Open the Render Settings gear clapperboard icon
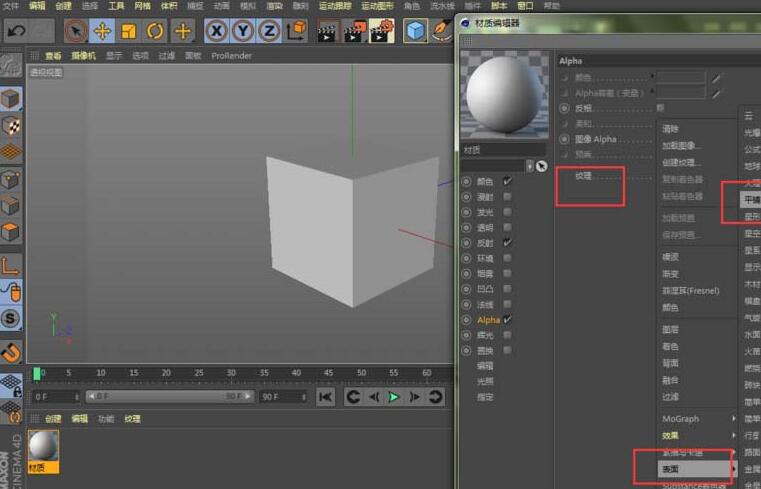Viewport: 761px width, 489px height. [x=382, y=32]
